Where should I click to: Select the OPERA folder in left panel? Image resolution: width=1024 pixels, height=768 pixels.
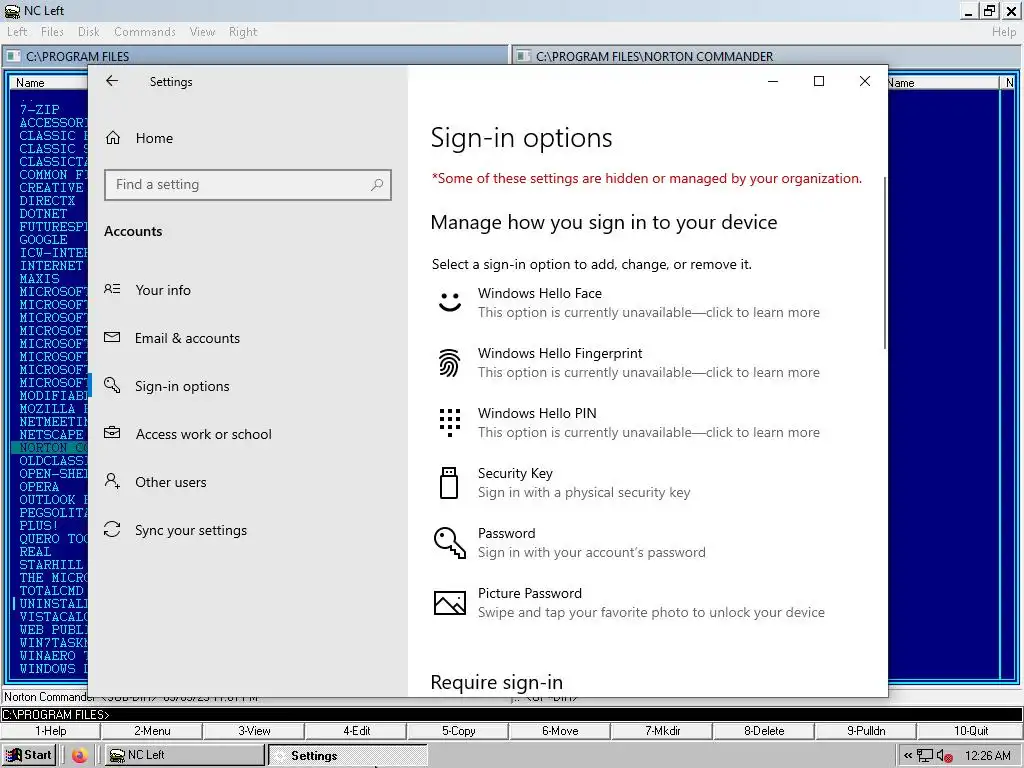39,487
